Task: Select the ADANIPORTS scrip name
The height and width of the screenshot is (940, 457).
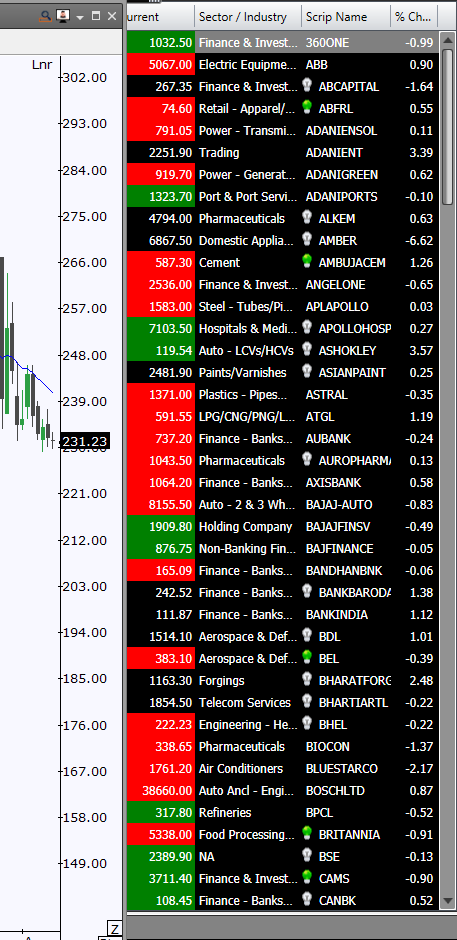Action: (x=342, y=196)
